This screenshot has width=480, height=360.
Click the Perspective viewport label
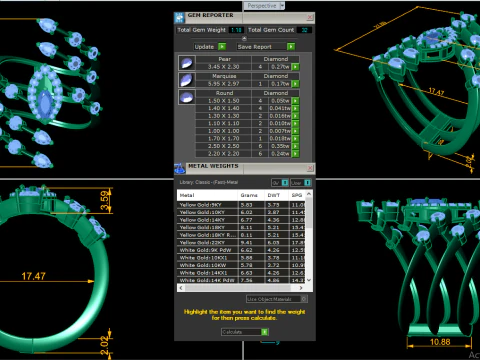(x=262, y=6)
